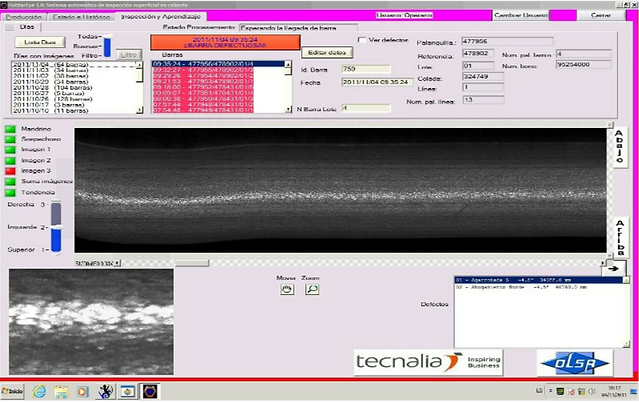This screenshot has height=402, width=639.
Task: Switch to the Producción tab
Action: click(24, 17)
